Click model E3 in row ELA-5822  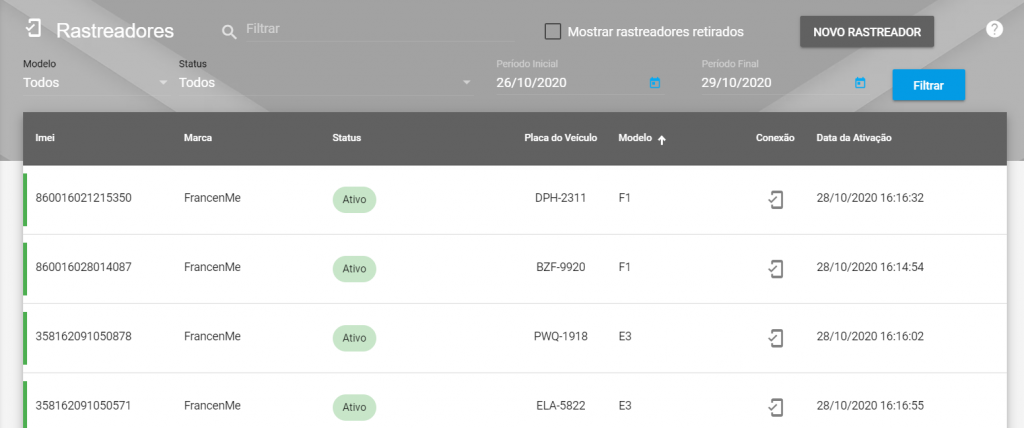point(625,406)
